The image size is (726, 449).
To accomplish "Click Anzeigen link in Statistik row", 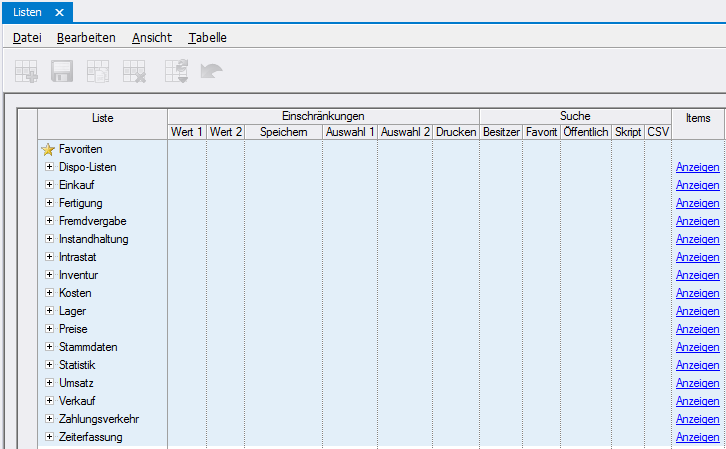I will click(x=697, y=366).
